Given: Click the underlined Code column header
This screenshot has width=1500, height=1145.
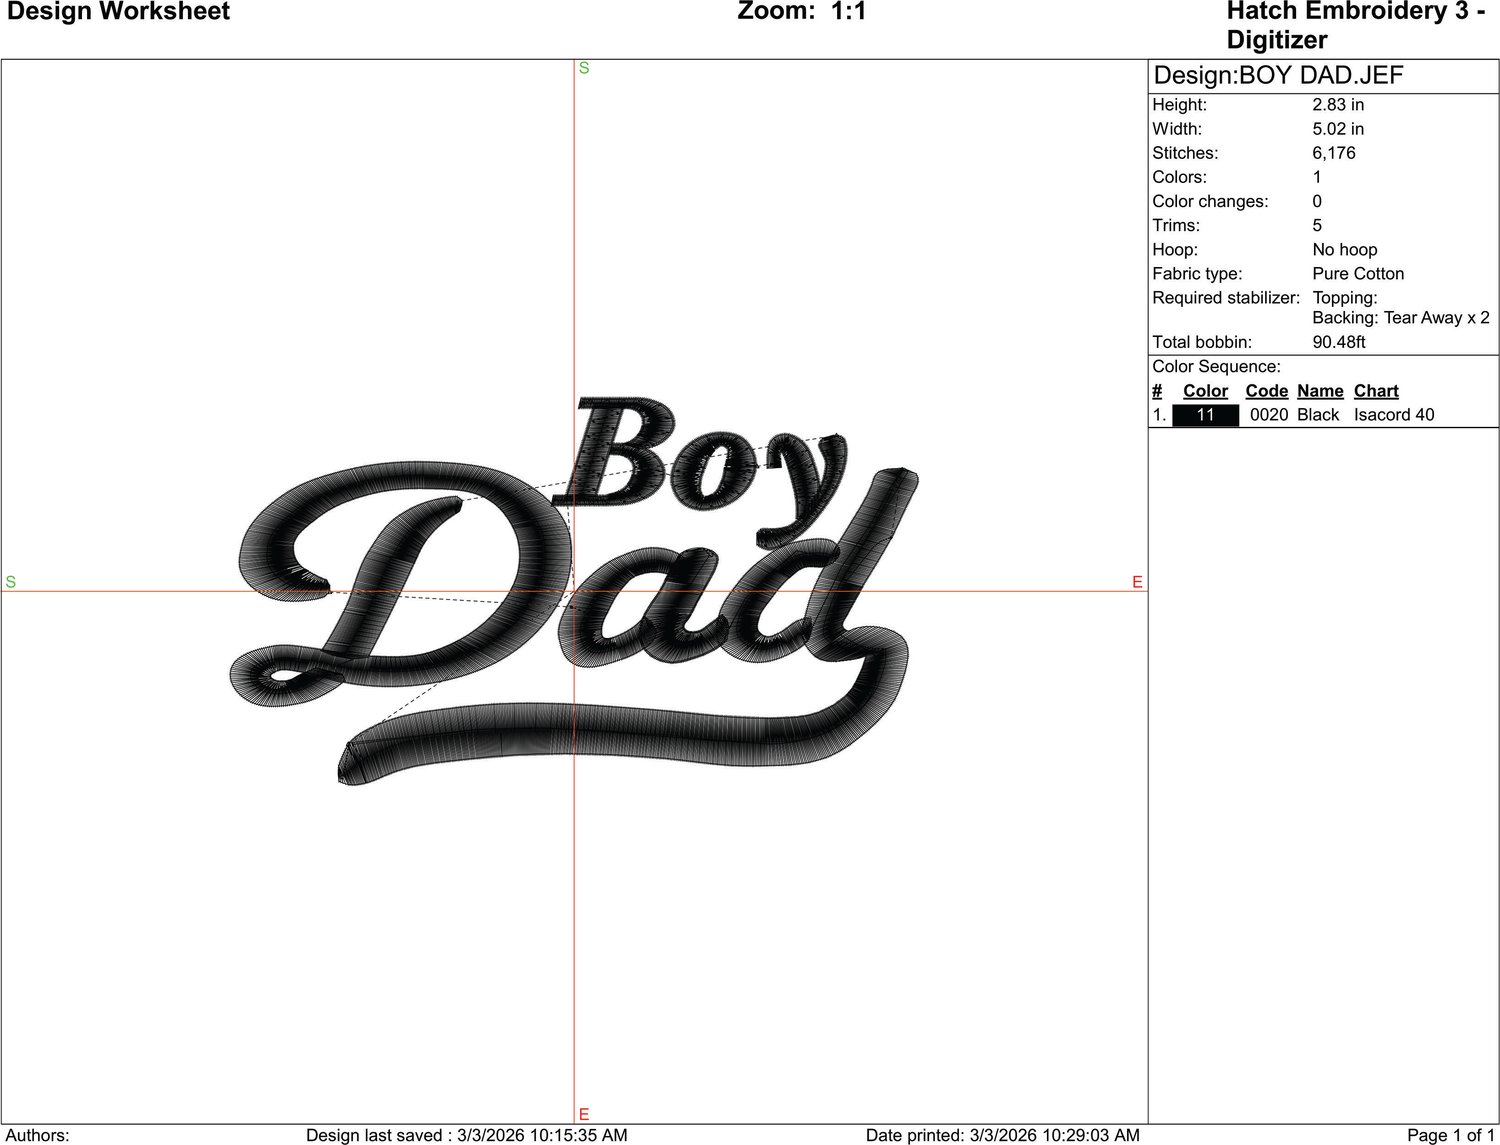Looking at the screenshot, I should pos(1266,391).
